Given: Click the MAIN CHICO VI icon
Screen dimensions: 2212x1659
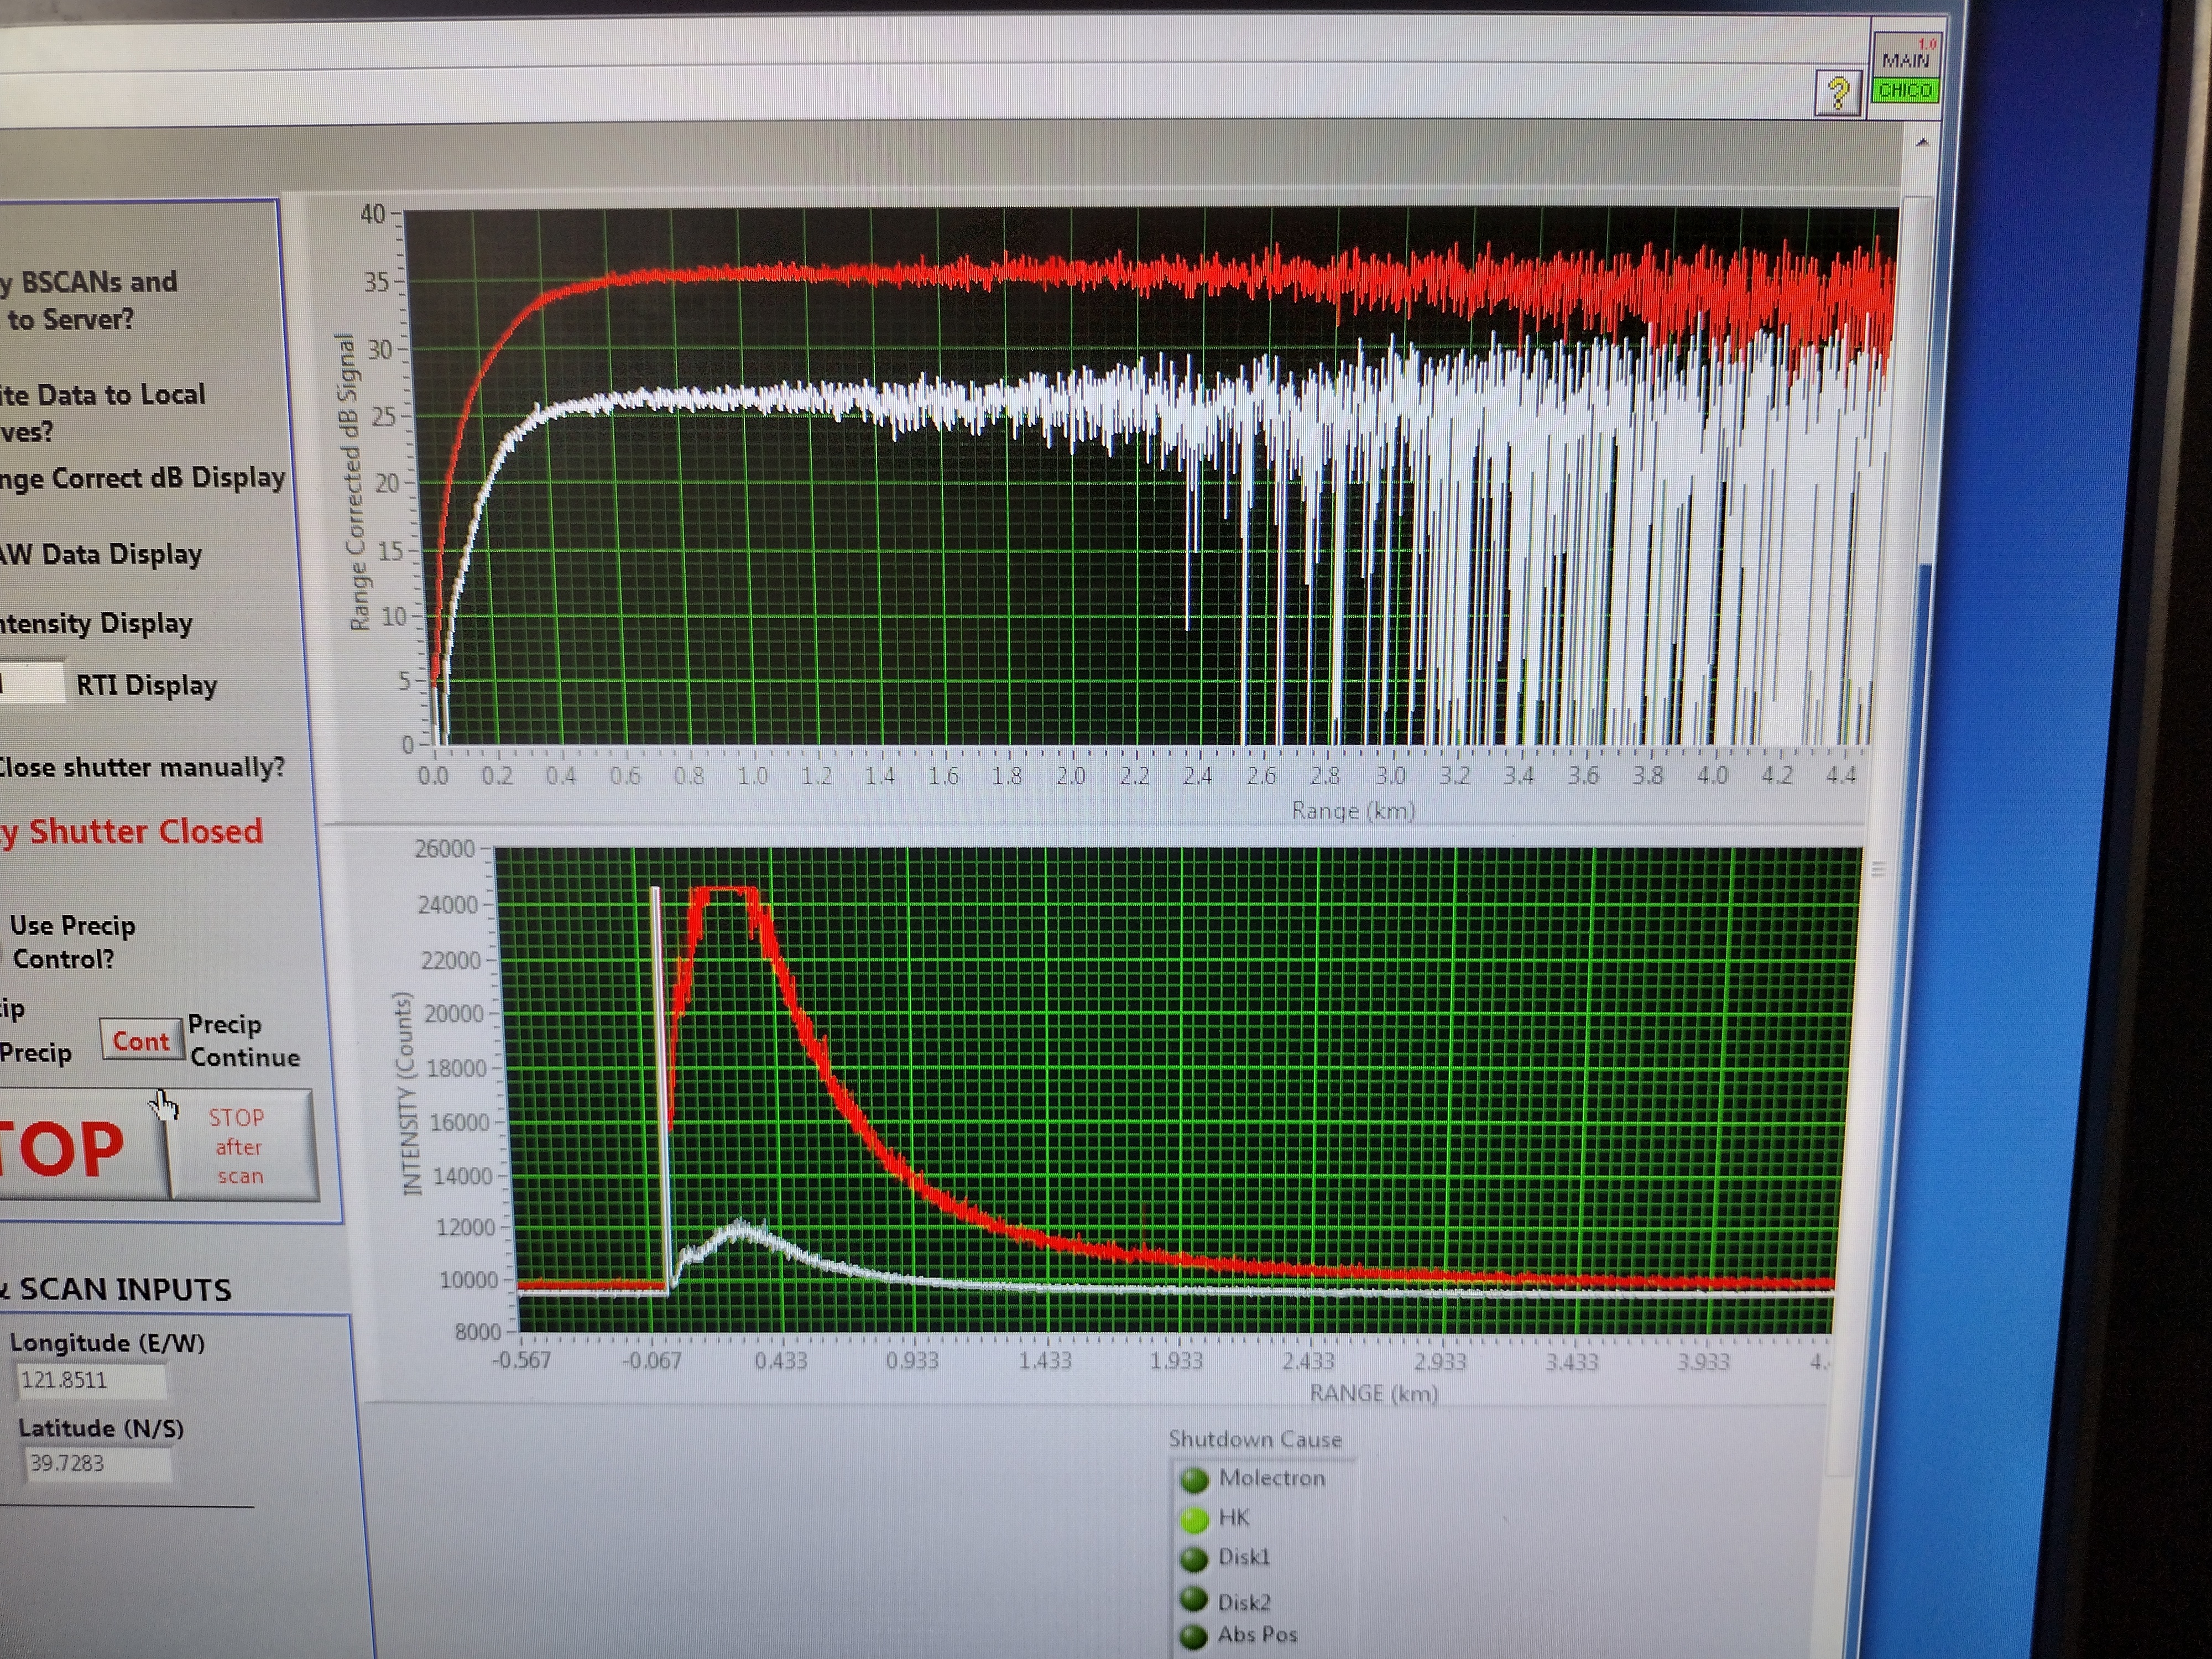Looking at the screenshot, I should 1907,66.
